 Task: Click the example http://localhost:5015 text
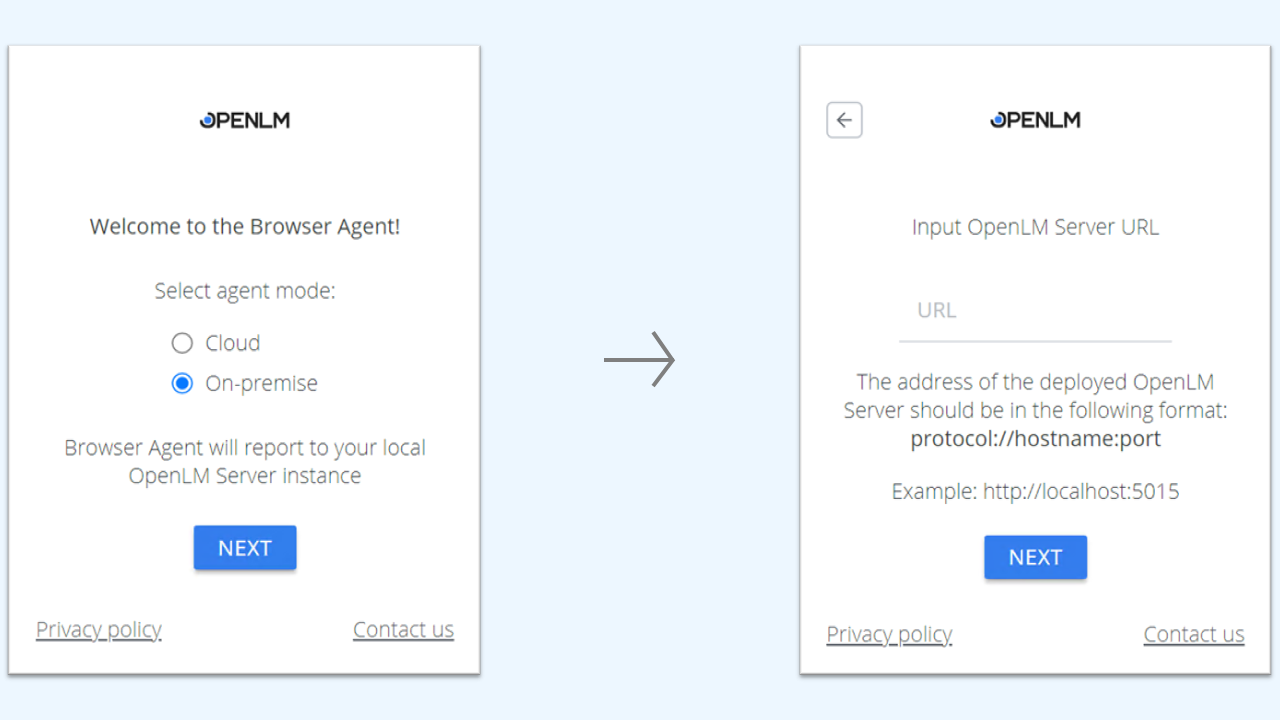[1035, 491]
